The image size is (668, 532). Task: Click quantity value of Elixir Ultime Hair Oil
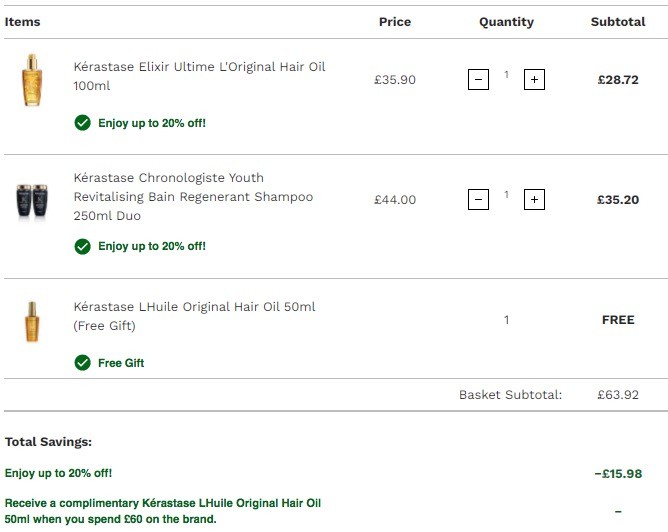click(506, 75)
